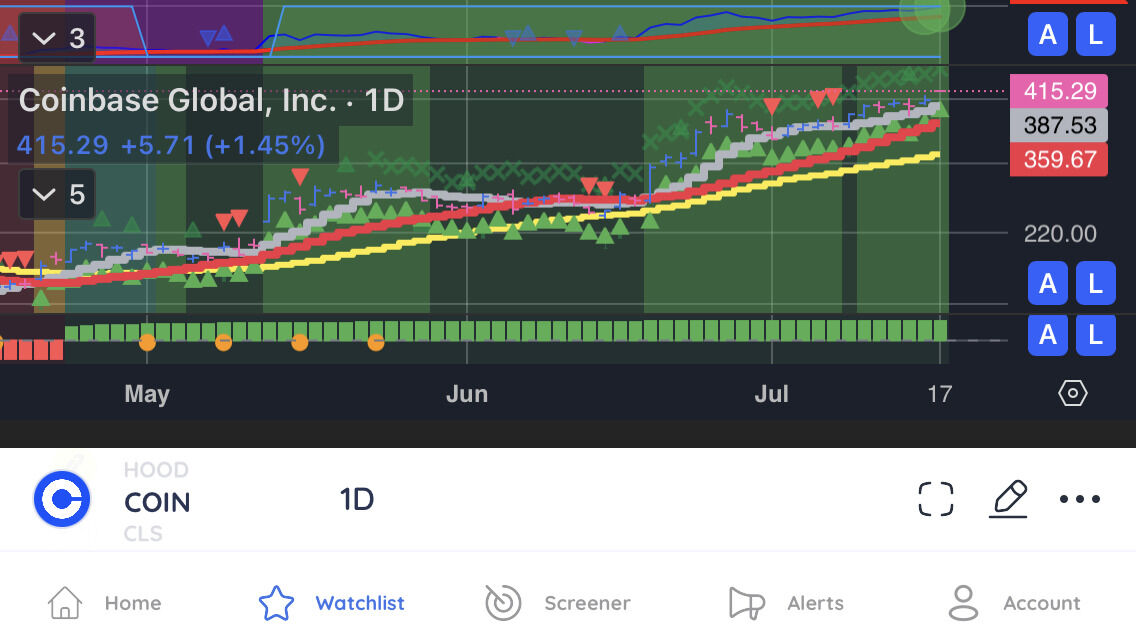Toggle auto scale A on bottom pane
Screen dimensions: 1136x640
(x=1048, y=335)
